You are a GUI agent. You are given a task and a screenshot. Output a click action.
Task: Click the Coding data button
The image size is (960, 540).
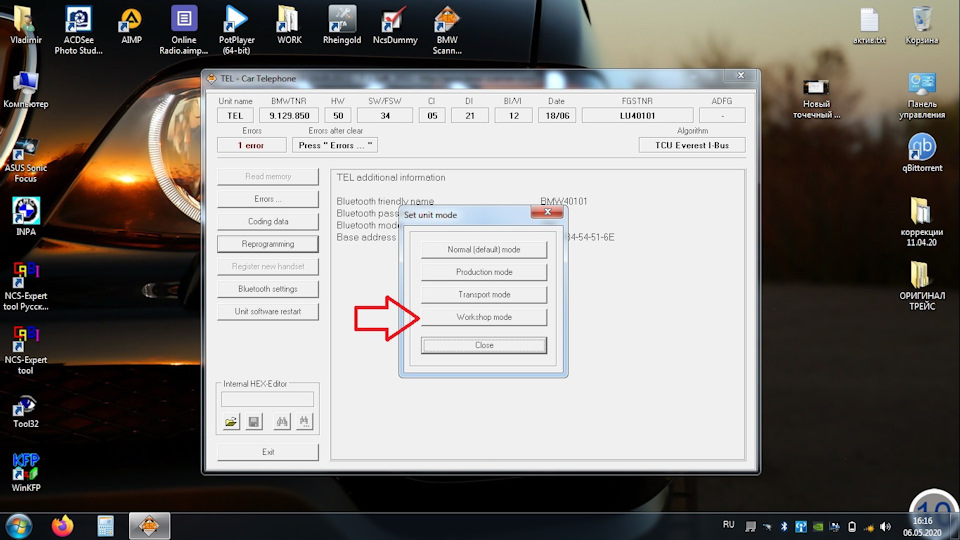tap(268, 222)
